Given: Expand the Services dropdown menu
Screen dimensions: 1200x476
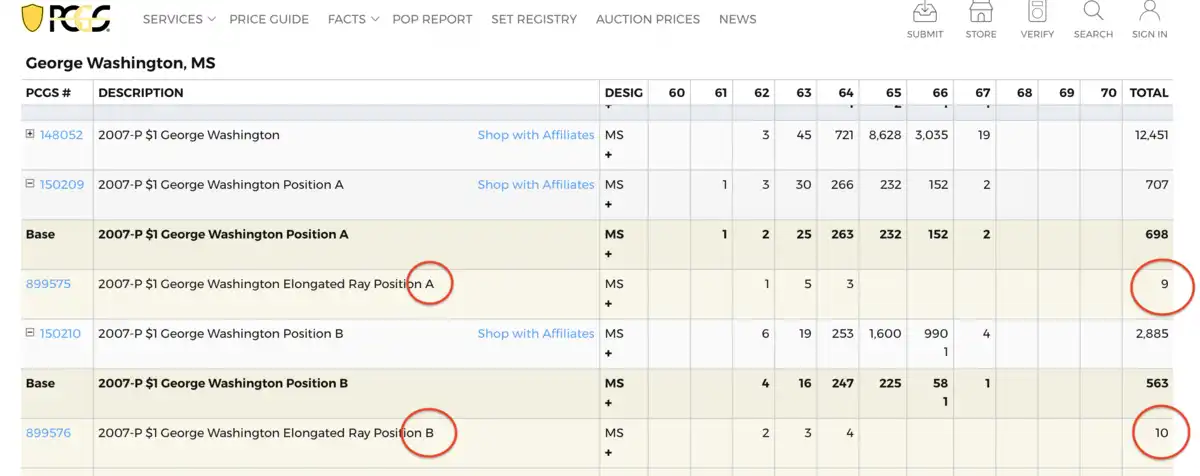Looking at the screenshot, I should click(179, 19).
